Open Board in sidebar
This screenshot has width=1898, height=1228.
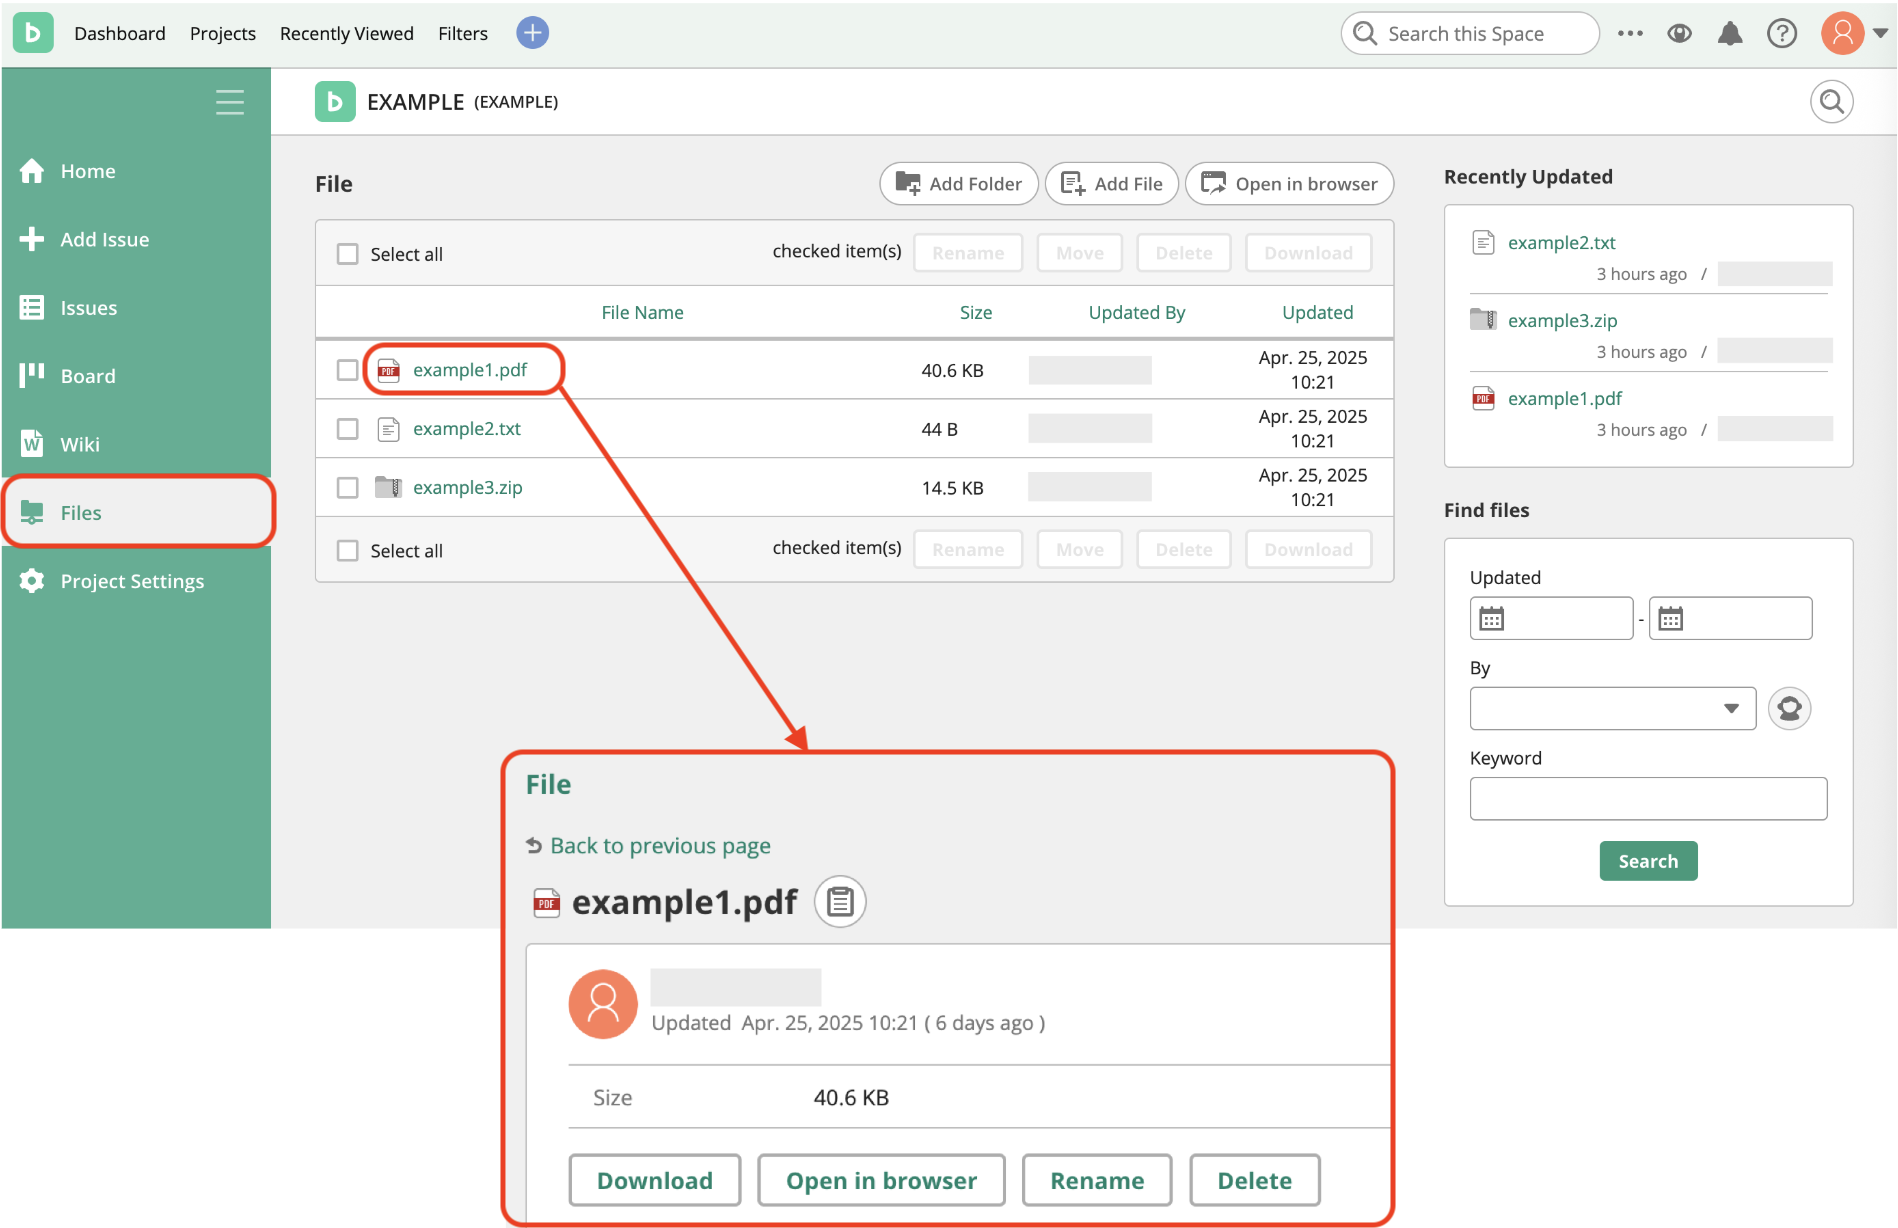click(x=136, y=376)
